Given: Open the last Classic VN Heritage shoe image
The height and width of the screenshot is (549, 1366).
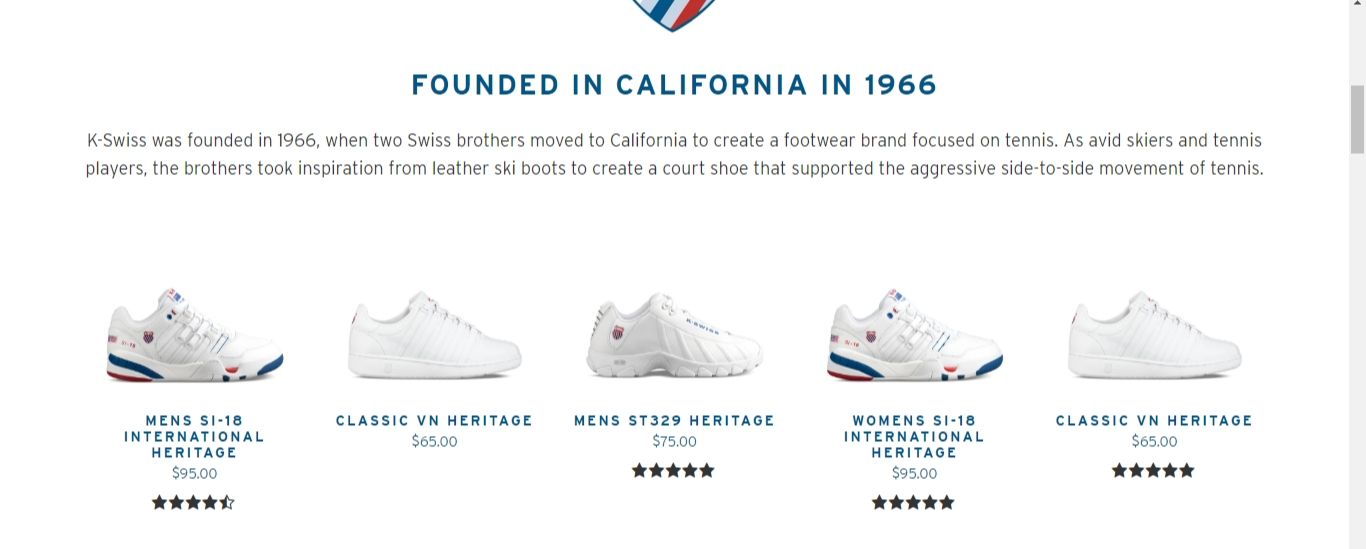Looking at the screenshot, I should pos(1154,335).
